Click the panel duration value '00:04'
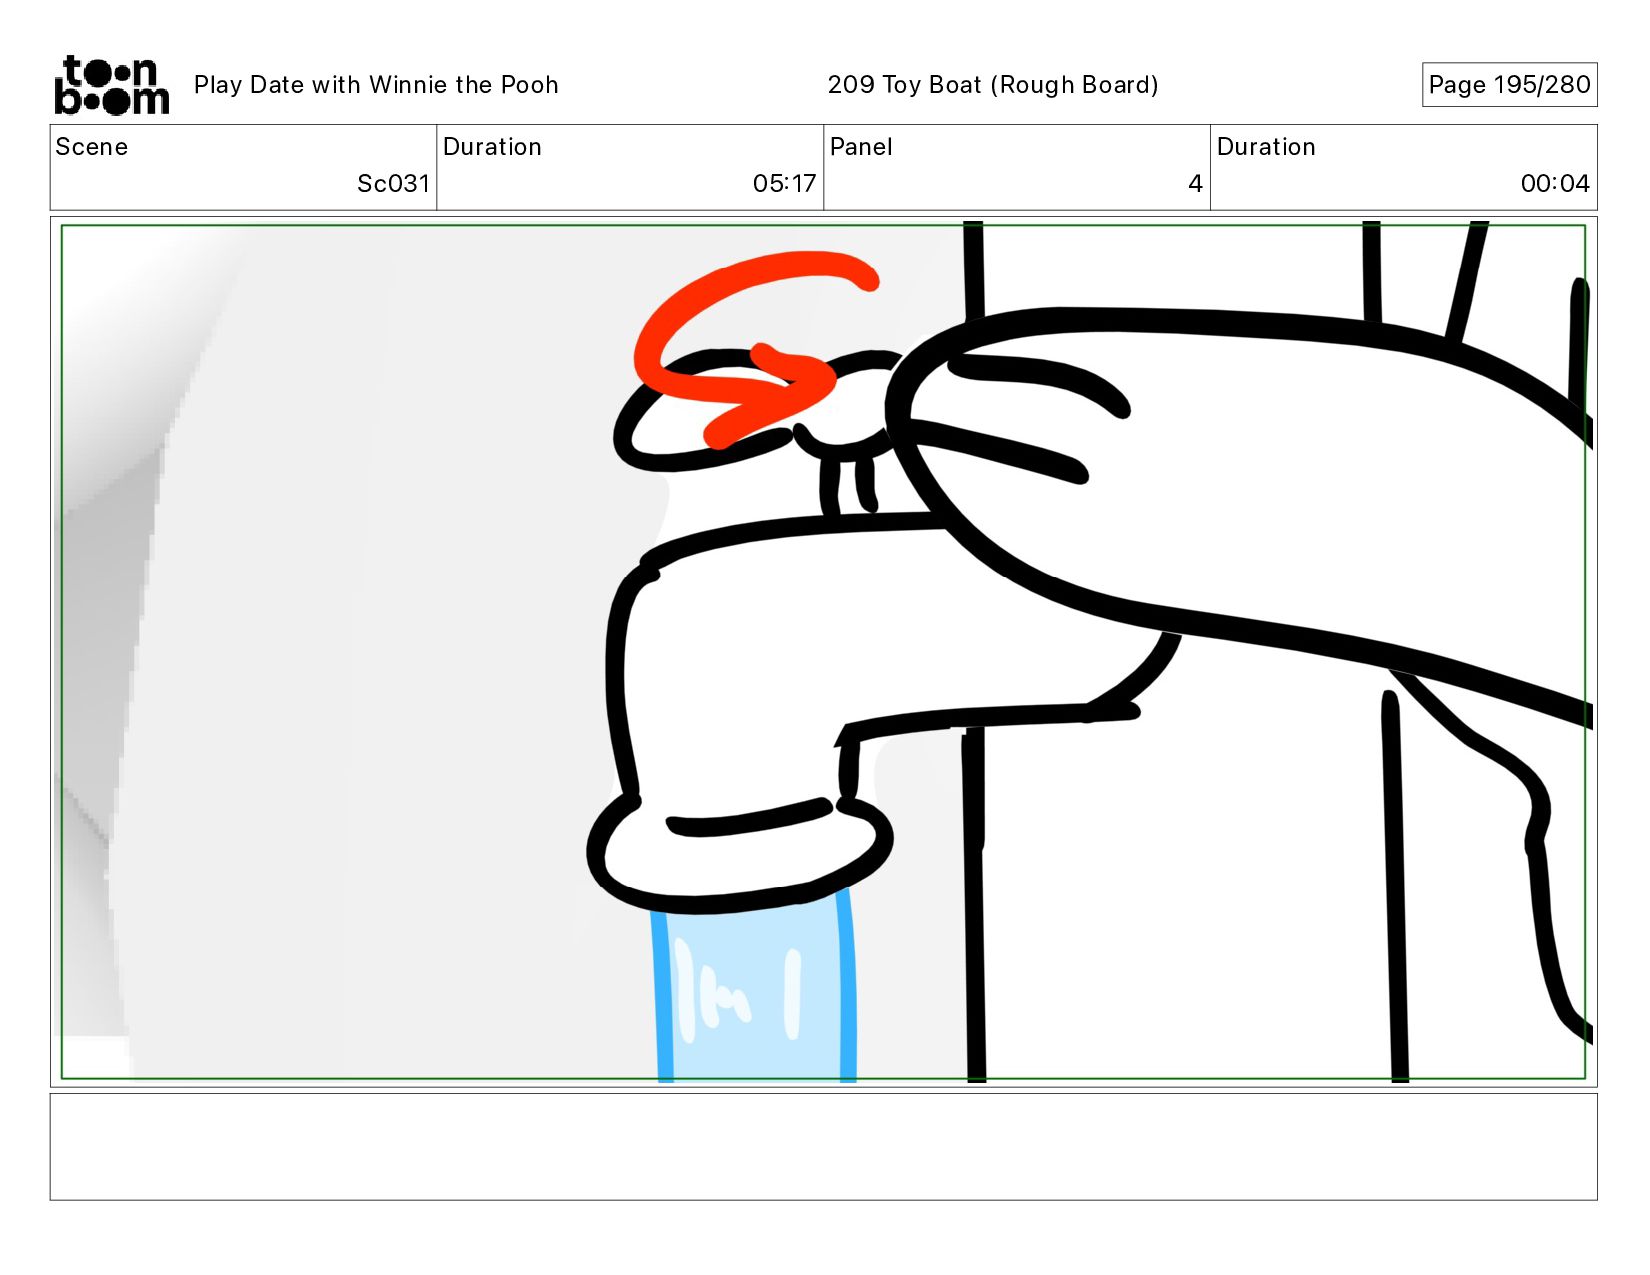 pos(1555,184)
